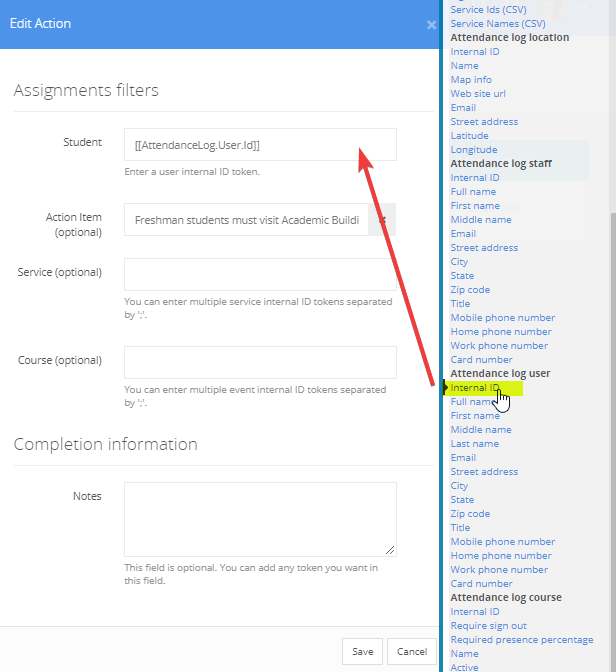Select Middle name under Attendance log staff
The image size is (616, 672).
tap(481, 219)
